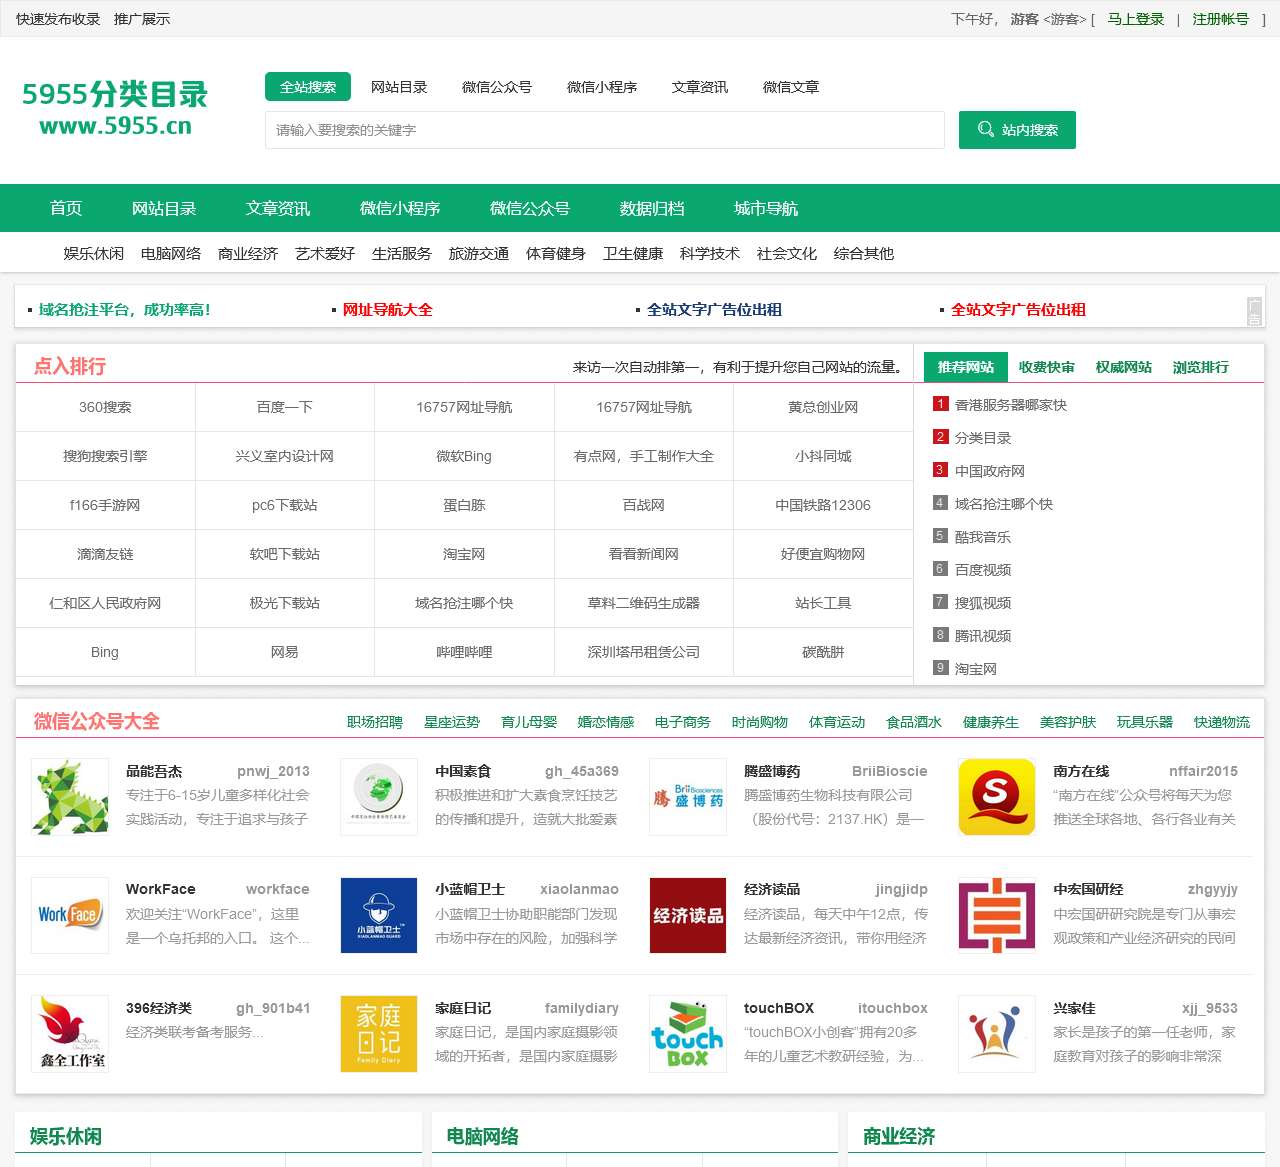Go to 首页 in green navigation bar
The height and width of the screenshot is (1167, 1280).
tap(66, 208)
